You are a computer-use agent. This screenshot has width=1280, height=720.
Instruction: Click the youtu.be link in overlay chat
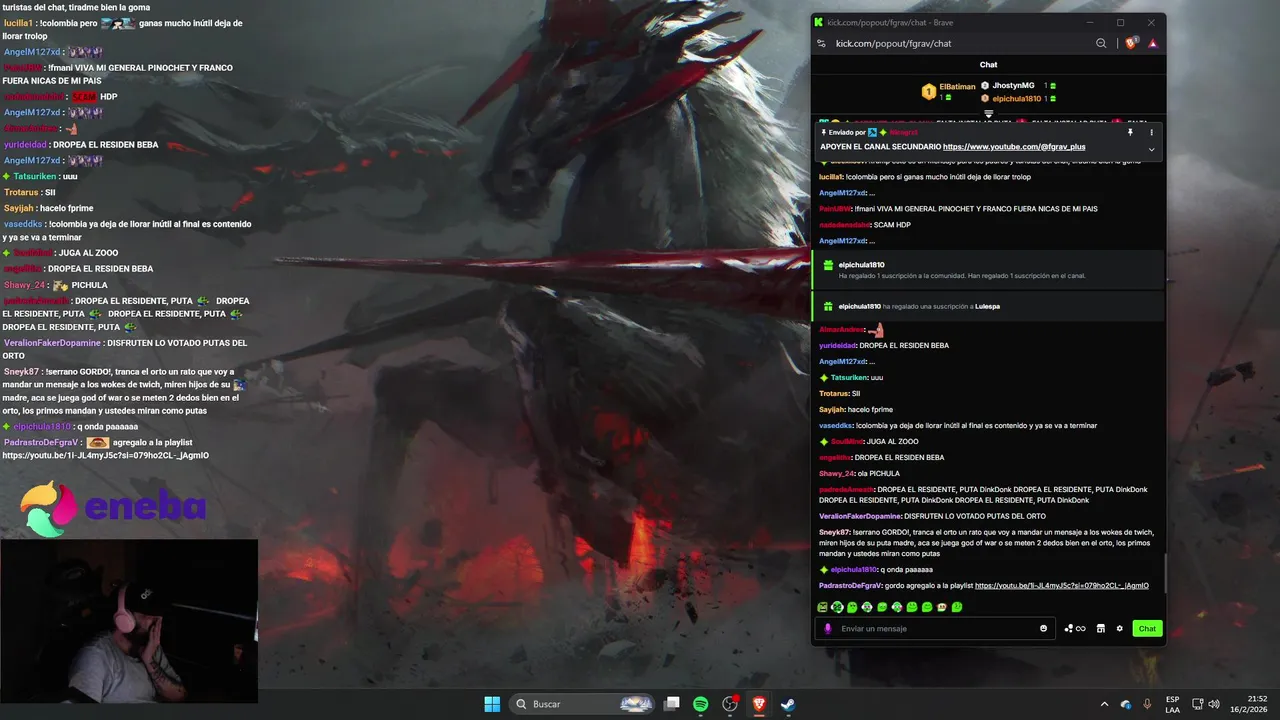pyautogui.click(x=105, y=455)
